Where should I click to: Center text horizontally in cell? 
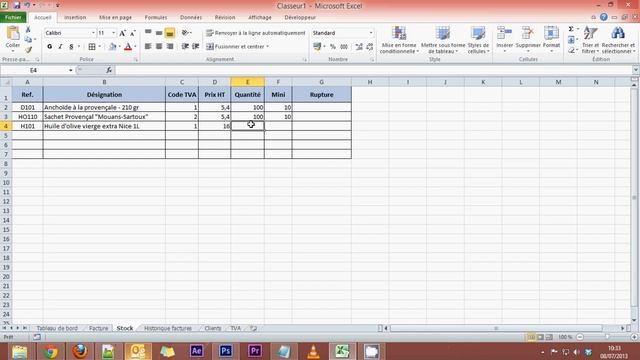click(x=159, y=47)
